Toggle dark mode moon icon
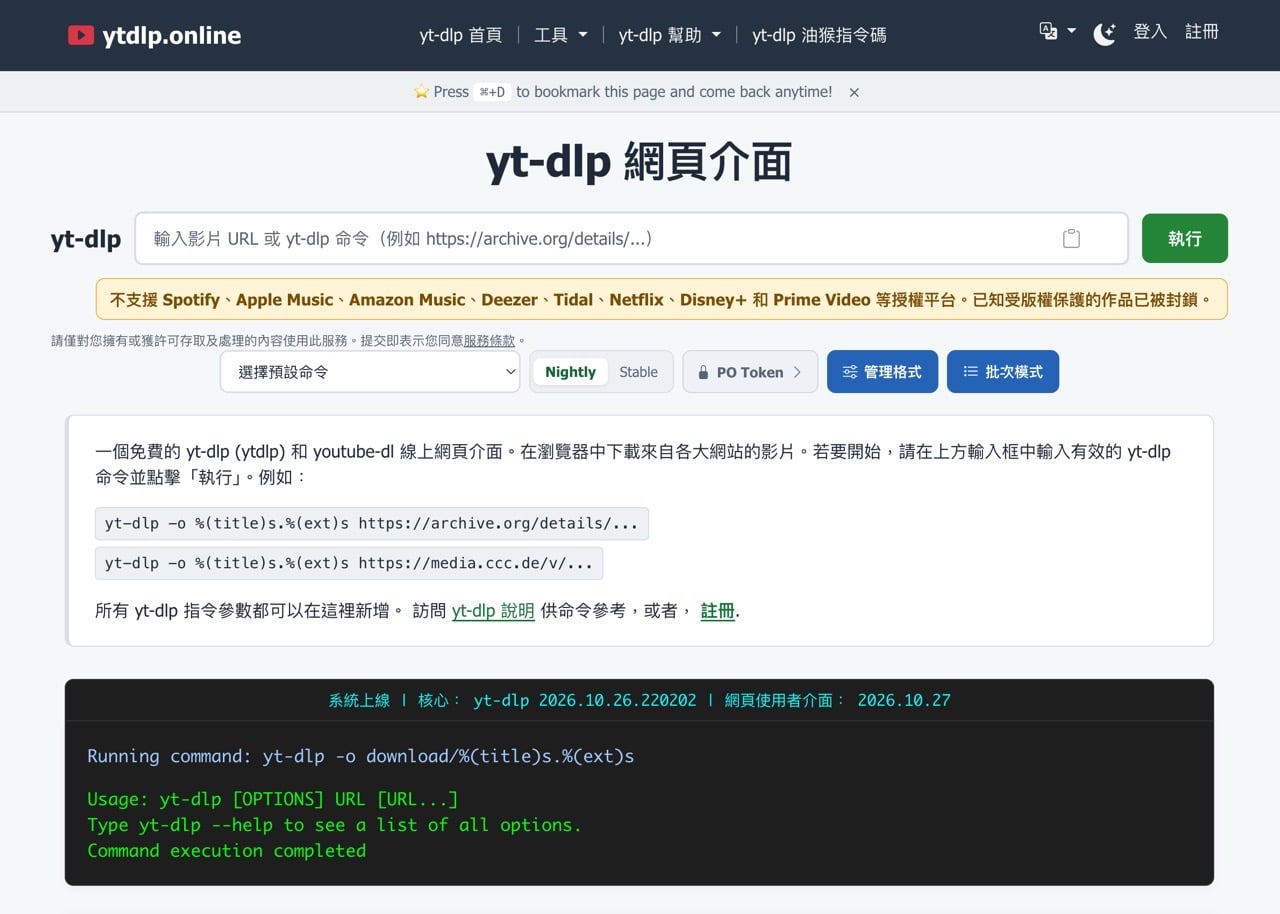 tap(1104, 34)
